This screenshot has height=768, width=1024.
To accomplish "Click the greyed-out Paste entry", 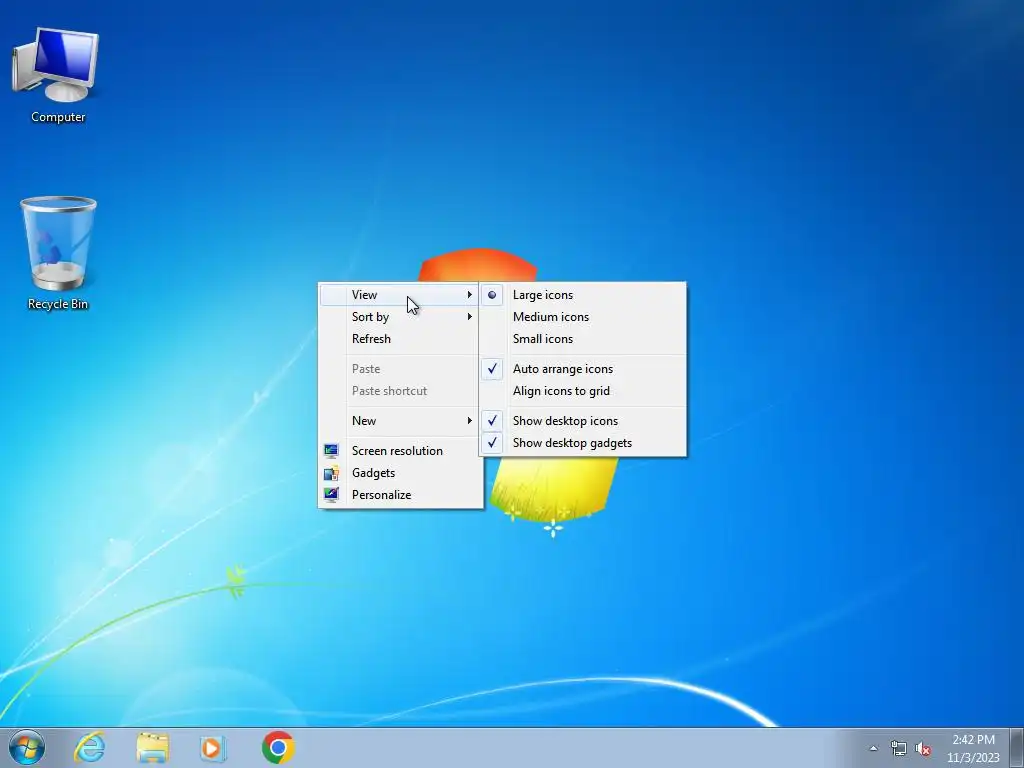I will tap(401, 369).
